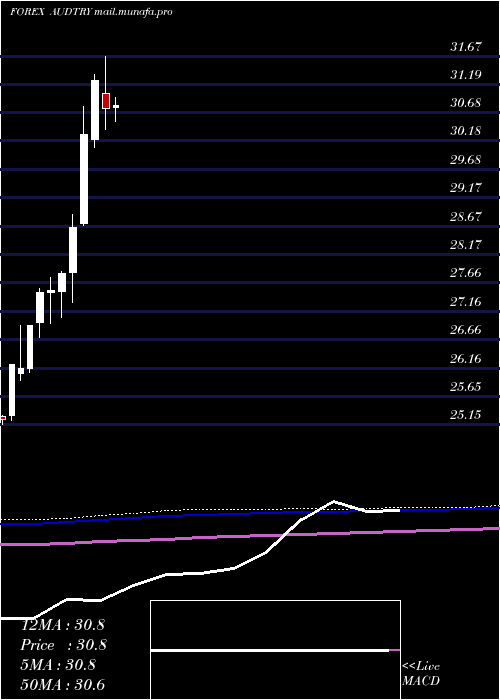Click the 50MA : 30.6 readout
Image resolution: width=500 pixels, height=700 pixels.
point(63,685)
